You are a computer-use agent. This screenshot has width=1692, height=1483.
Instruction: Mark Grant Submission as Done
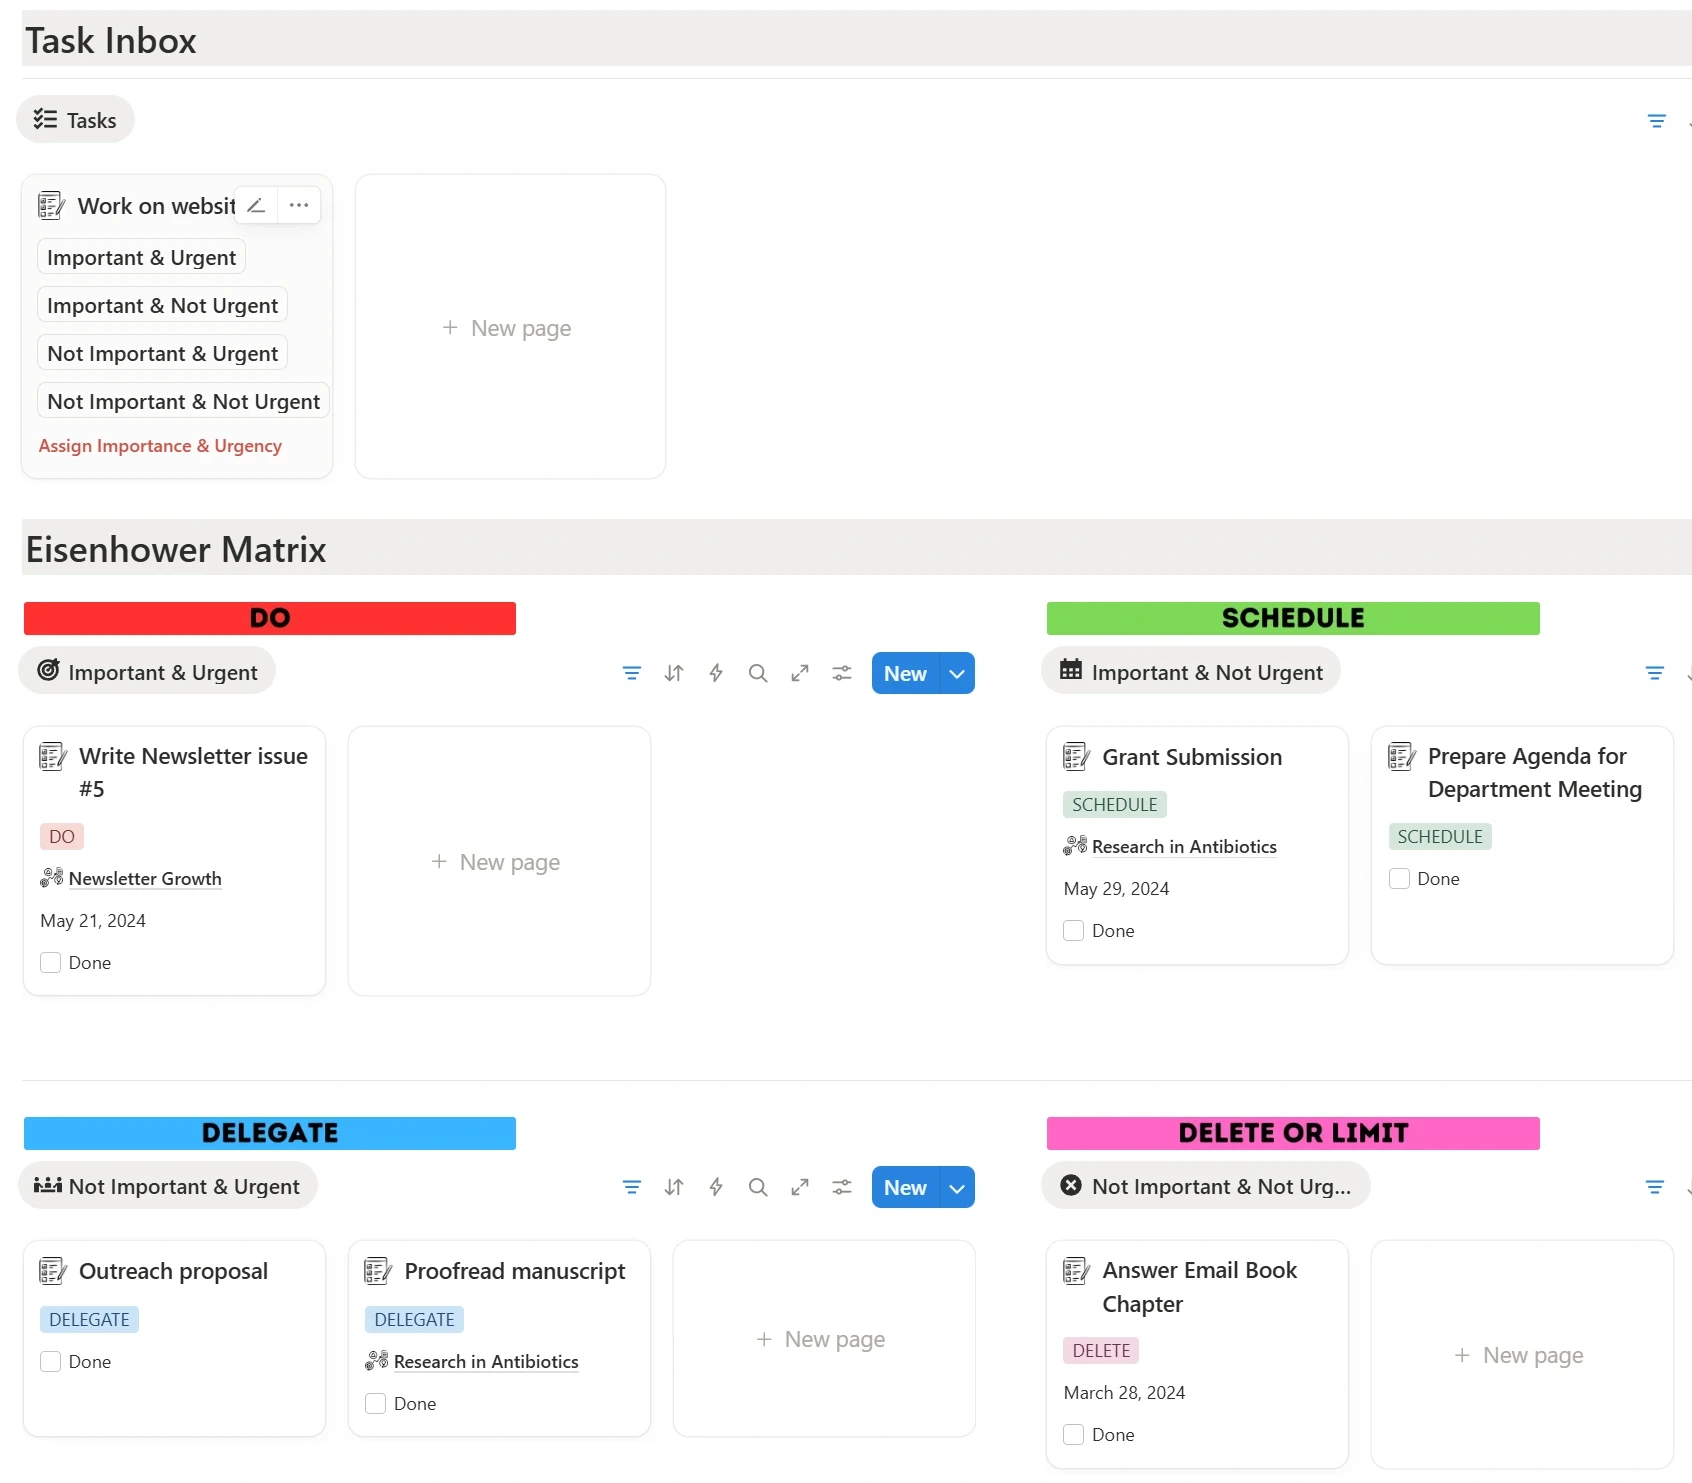1073,930
